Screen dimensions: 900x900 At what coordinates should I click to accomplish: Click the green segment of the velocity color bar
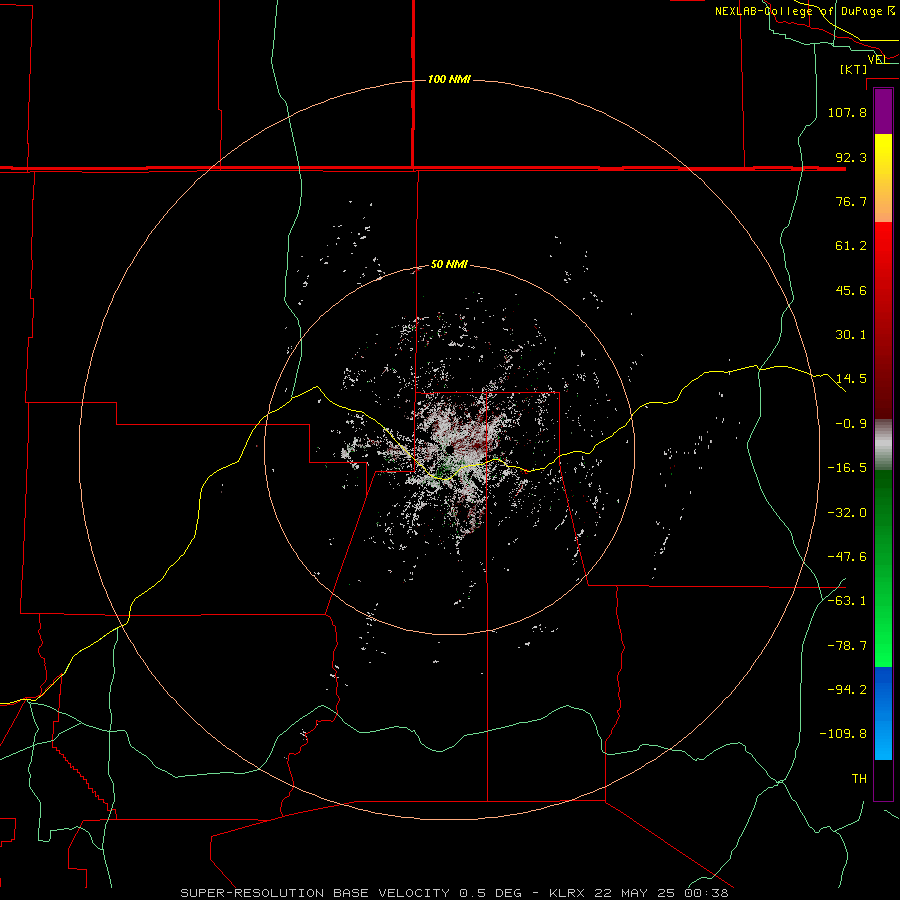[883, 568]
